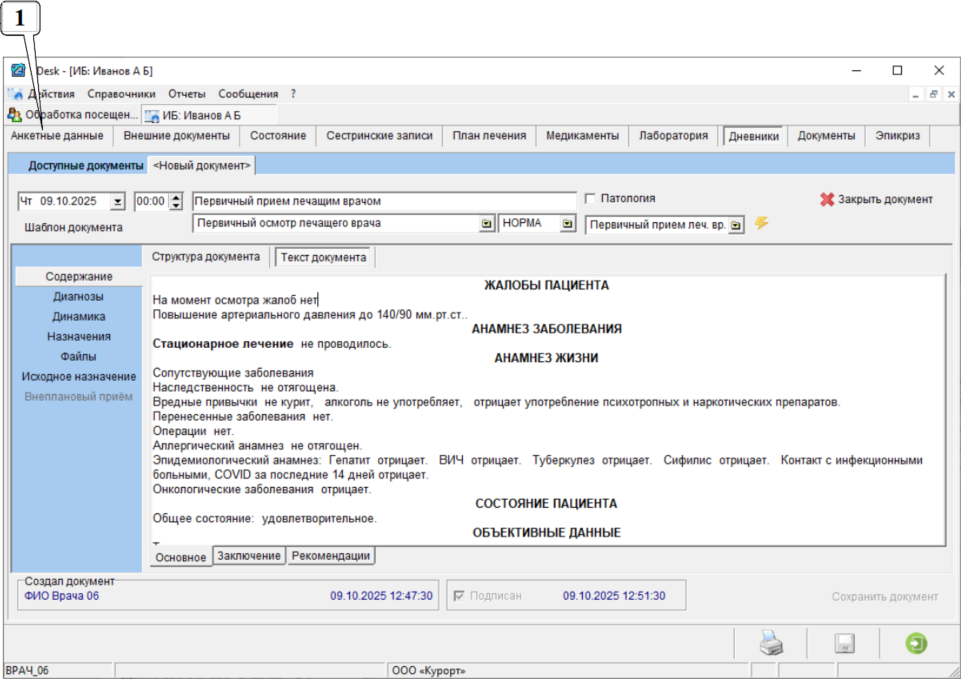Click the Обработка посещений window icon
The height and width of the screenshot is (680, 961).
coord(14,115)
